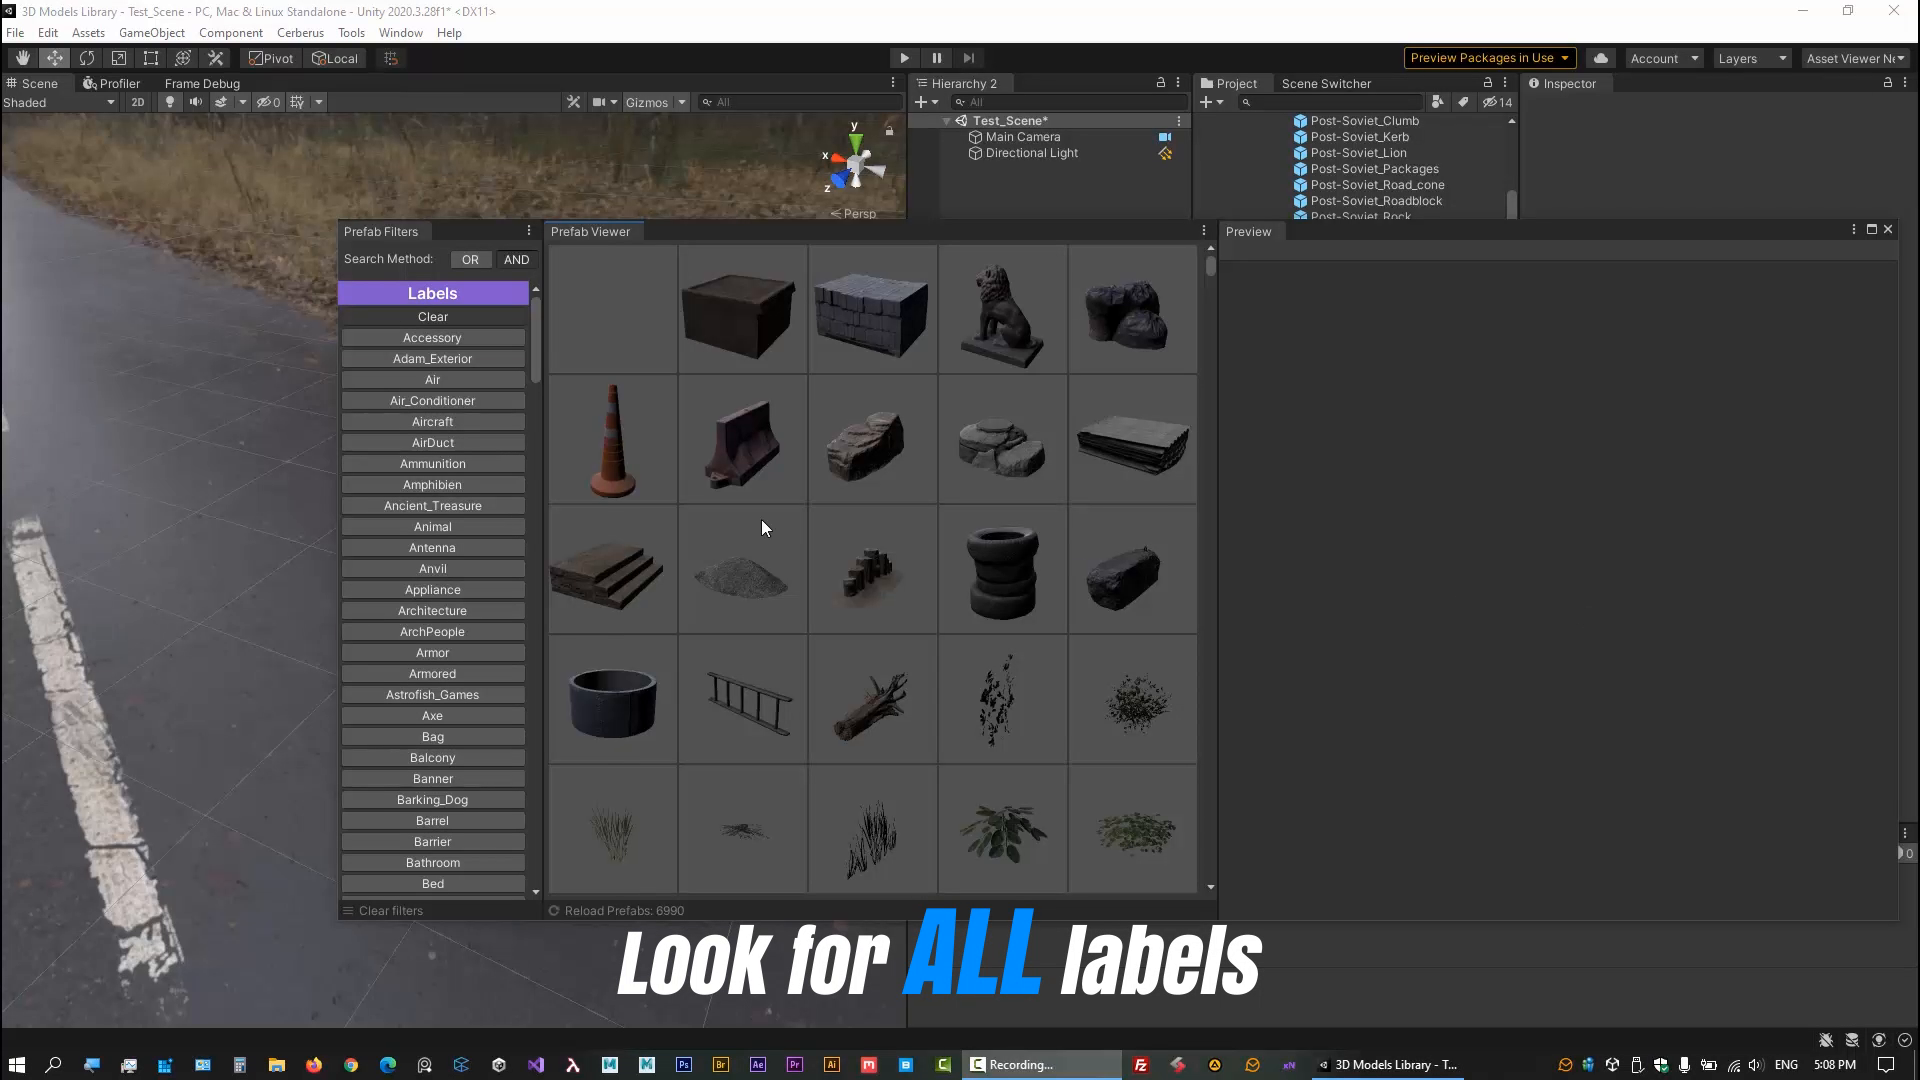Toggle hidden packages visibility in Project
Viewport: 1920px width, 1080px height.
tap(1497, 102)
